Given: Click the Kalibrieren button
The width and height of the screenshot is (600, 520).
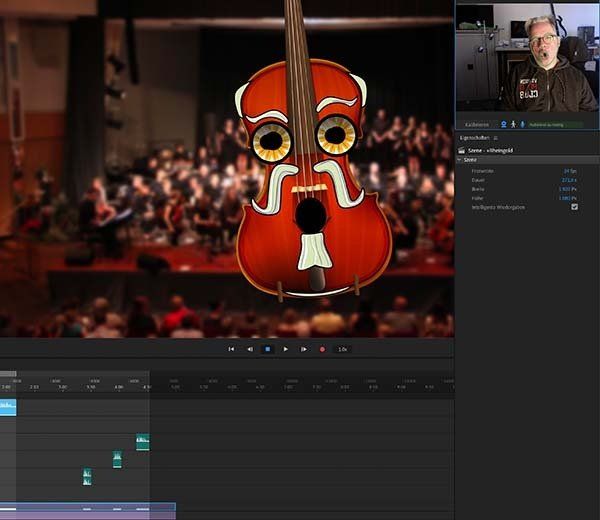Looking at the screenshot, I should tap(475, 124).
